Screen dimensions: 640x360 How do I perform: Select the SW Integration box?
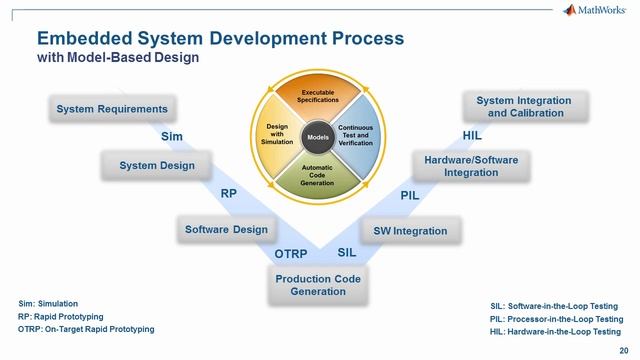tap(410, 231)
